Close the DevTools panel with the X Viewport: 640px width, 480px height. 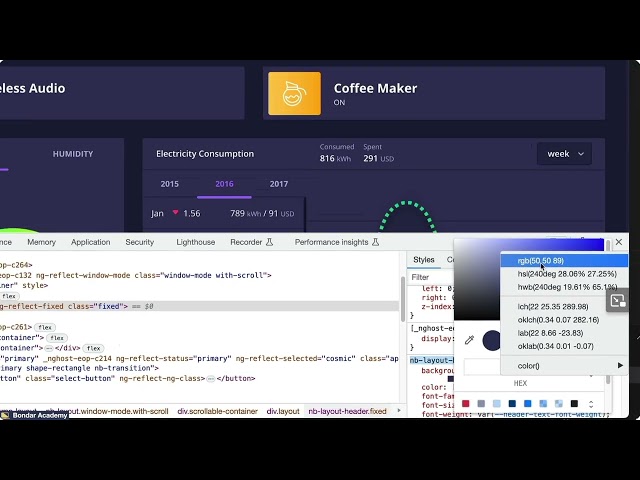[x=619, y=242]
